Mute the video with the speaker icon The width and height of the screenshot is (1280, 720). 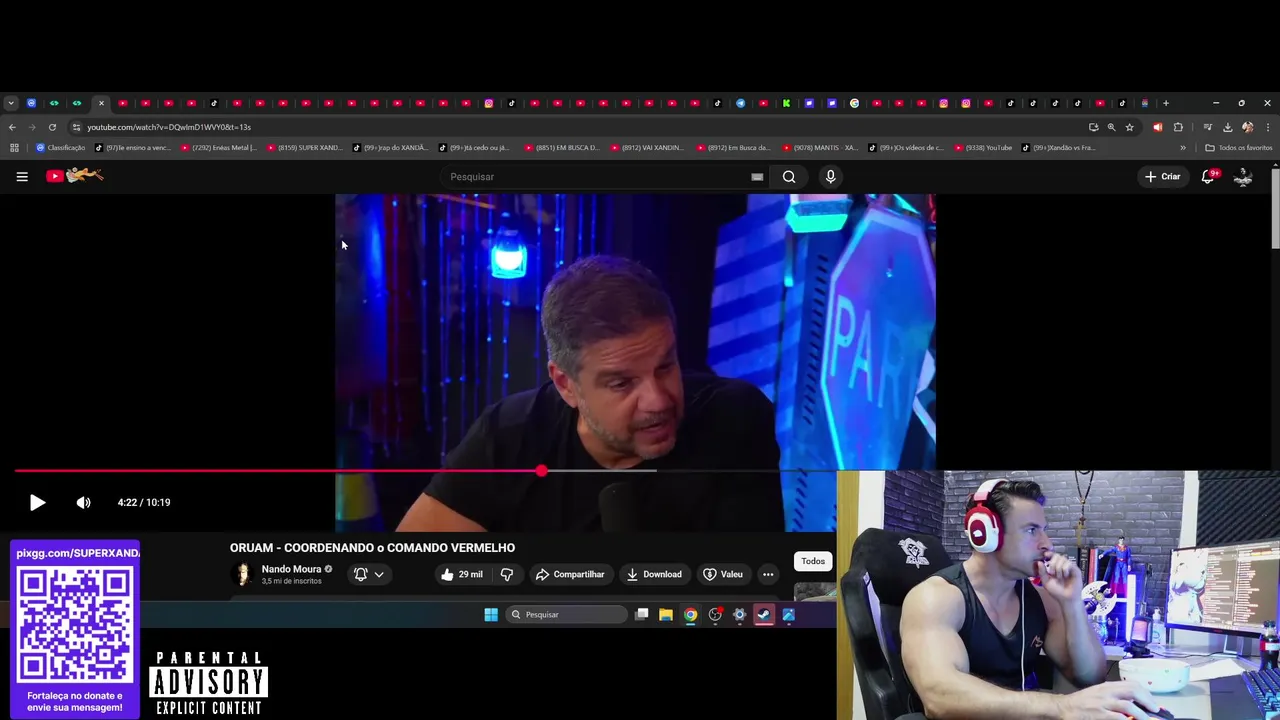84,503
